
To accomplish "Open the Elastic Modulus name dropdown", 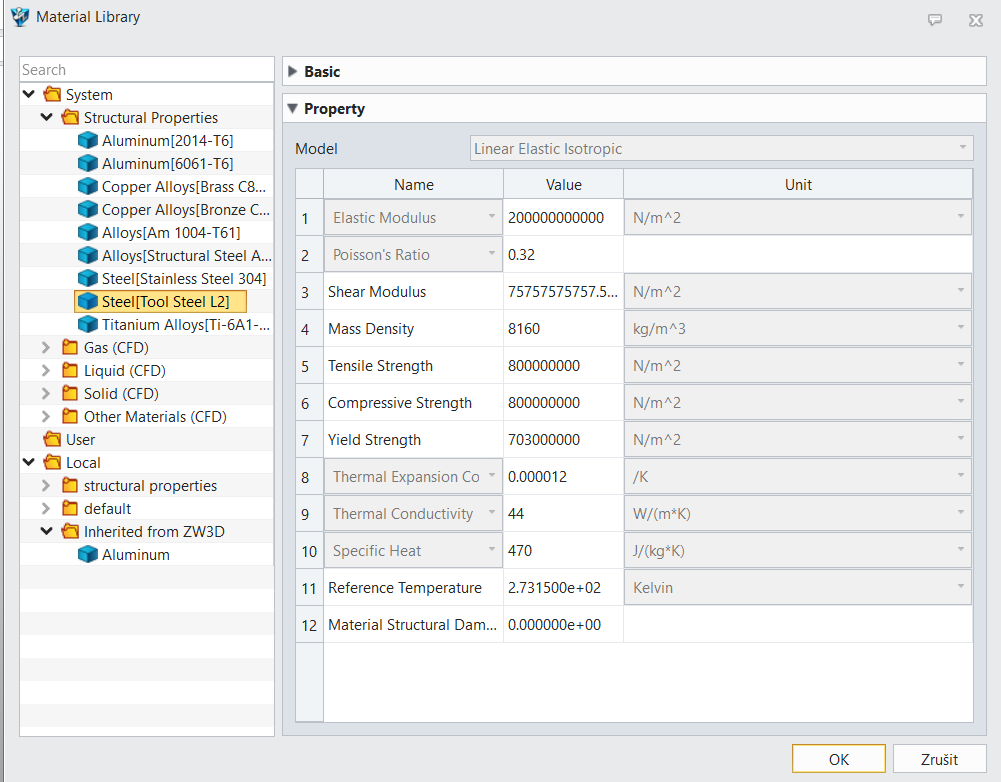I will pyautogui.click(x=413, y=218).
